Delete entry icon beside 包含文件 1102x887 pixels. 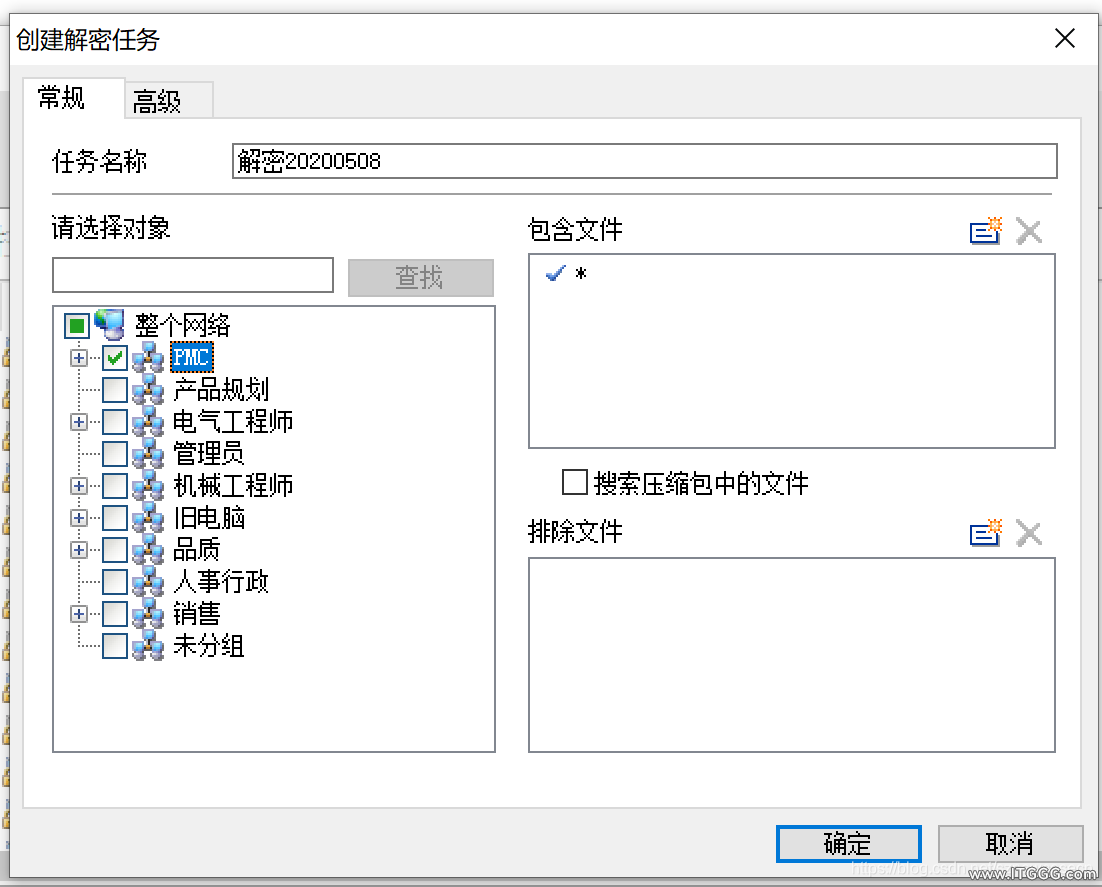pos(1029,231)
